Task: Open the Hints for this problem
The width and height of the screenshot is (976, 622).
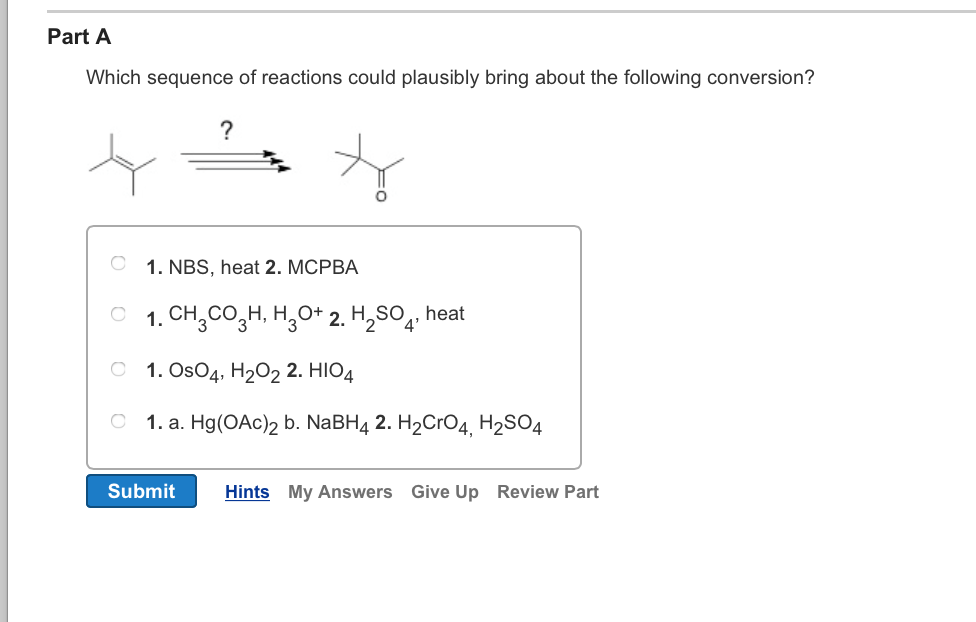Action: (x=247, y=491)
